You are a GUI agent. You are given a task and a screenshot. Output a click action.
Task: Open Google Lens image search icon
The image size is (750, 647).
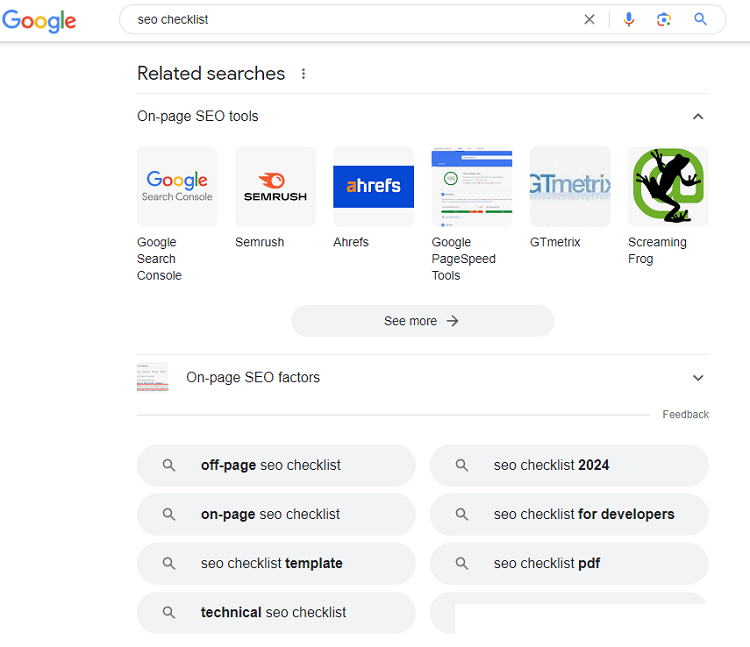[x=663, y=20]
